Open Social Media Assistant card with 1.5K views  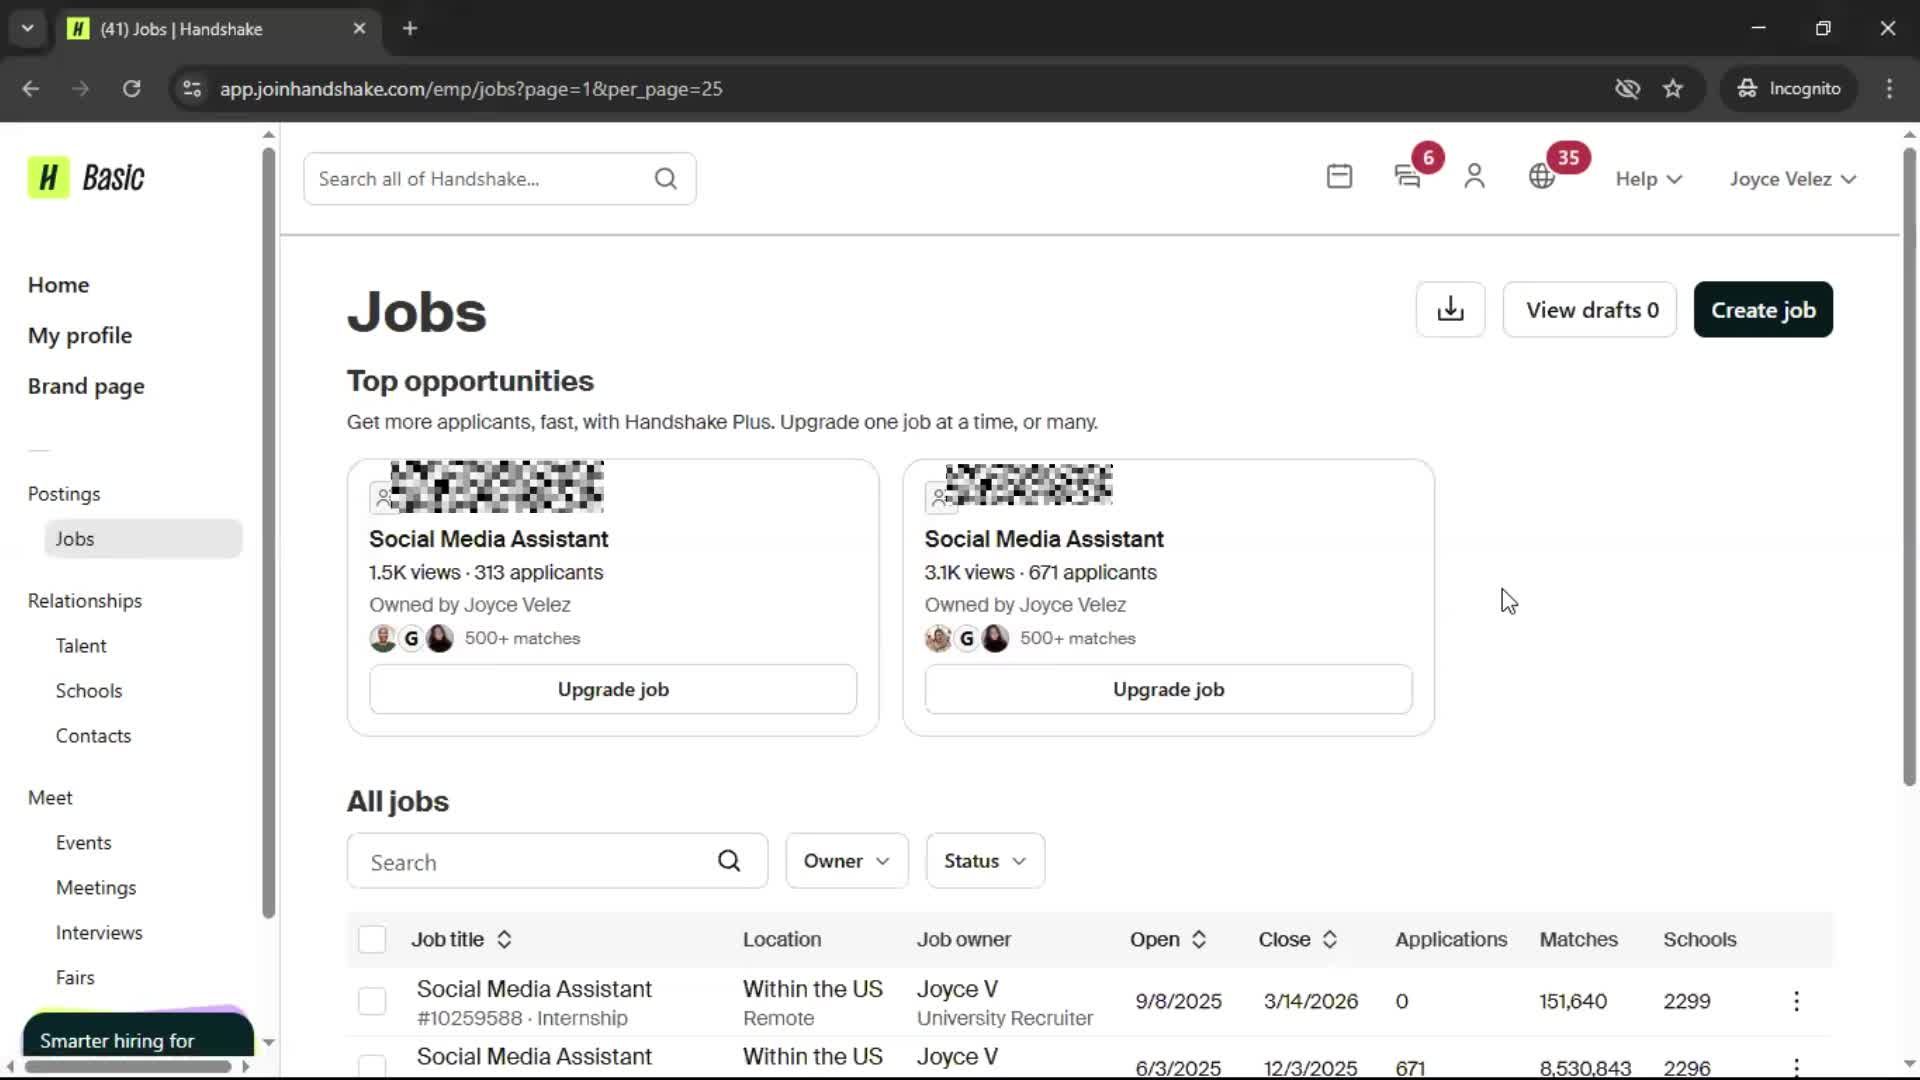[x=488, y=539]
